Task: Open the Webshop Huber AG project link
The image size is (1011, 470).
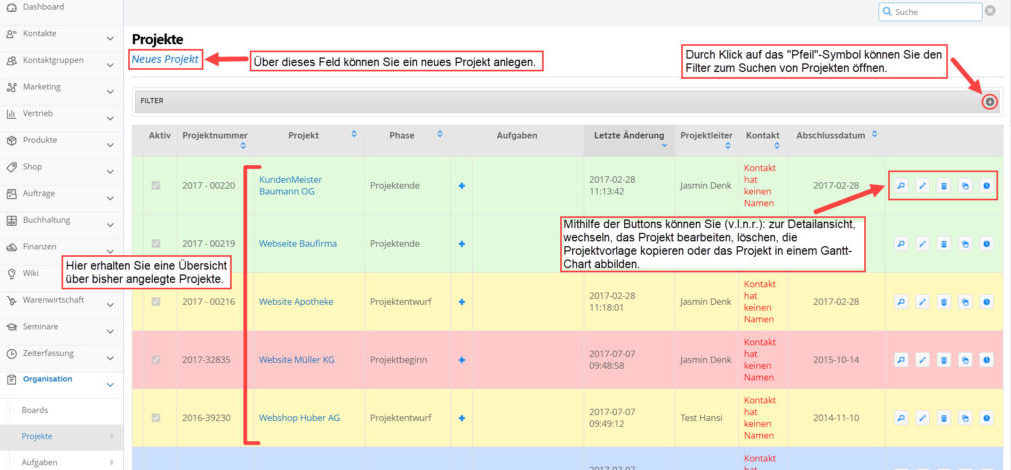Action: (299, 418)
